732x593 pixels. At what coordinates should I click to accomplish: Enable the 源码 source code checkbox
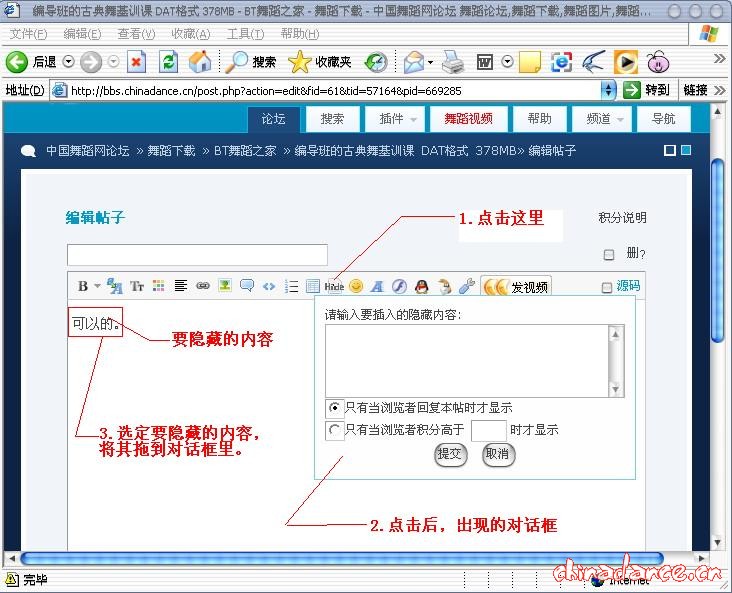click(606, 287)
